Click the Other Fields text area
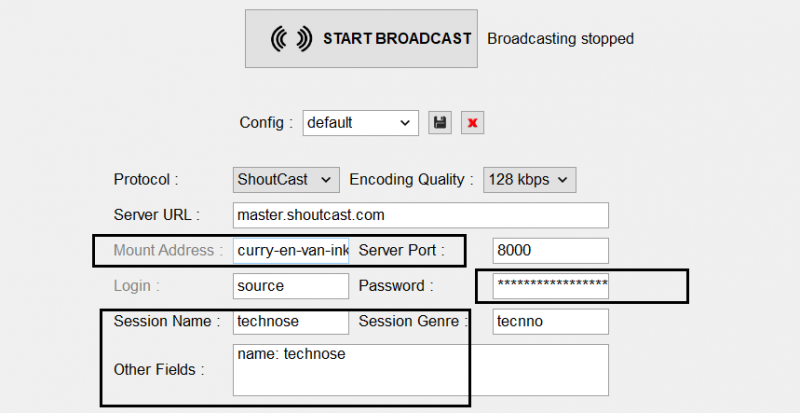800x413 pixels. coord(420,370)
